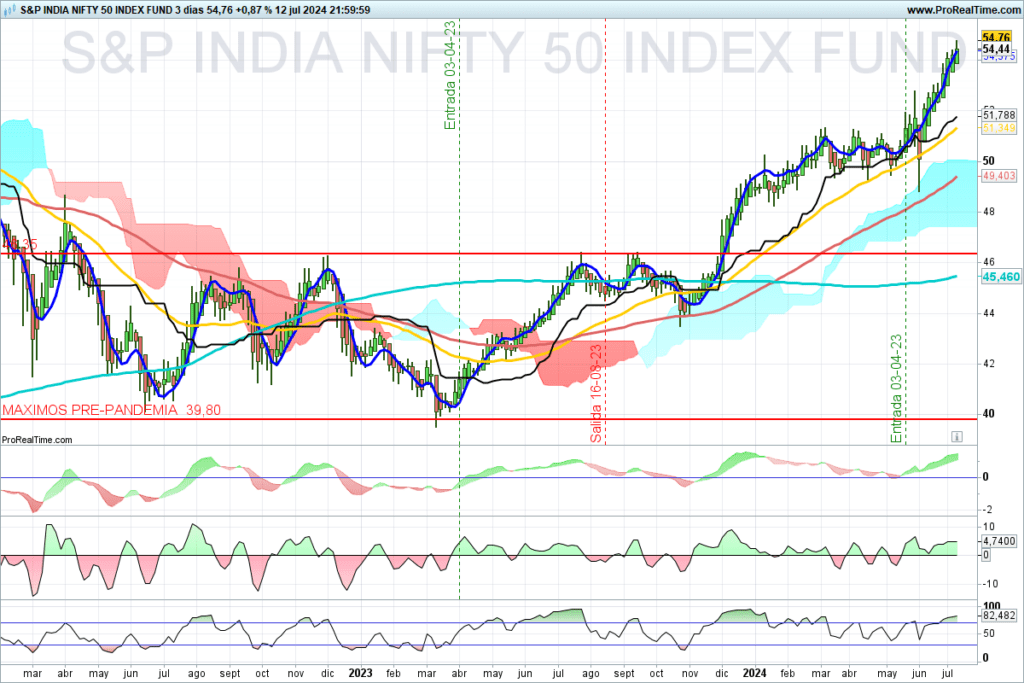Click the ProRealTime.com label inside the chart
The height and width of the screenshot is (683, 1024).
click(37, 439)
